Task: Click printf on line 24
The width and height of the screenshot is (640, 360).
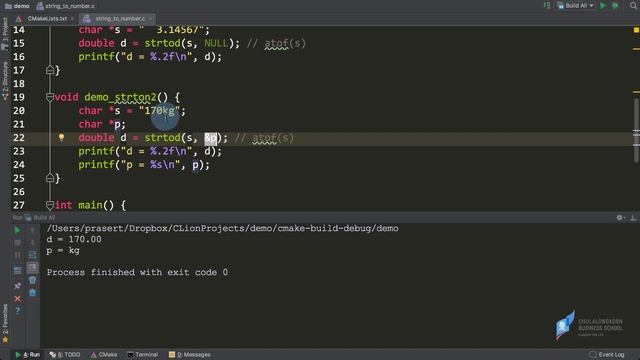Action: point(96,165)
